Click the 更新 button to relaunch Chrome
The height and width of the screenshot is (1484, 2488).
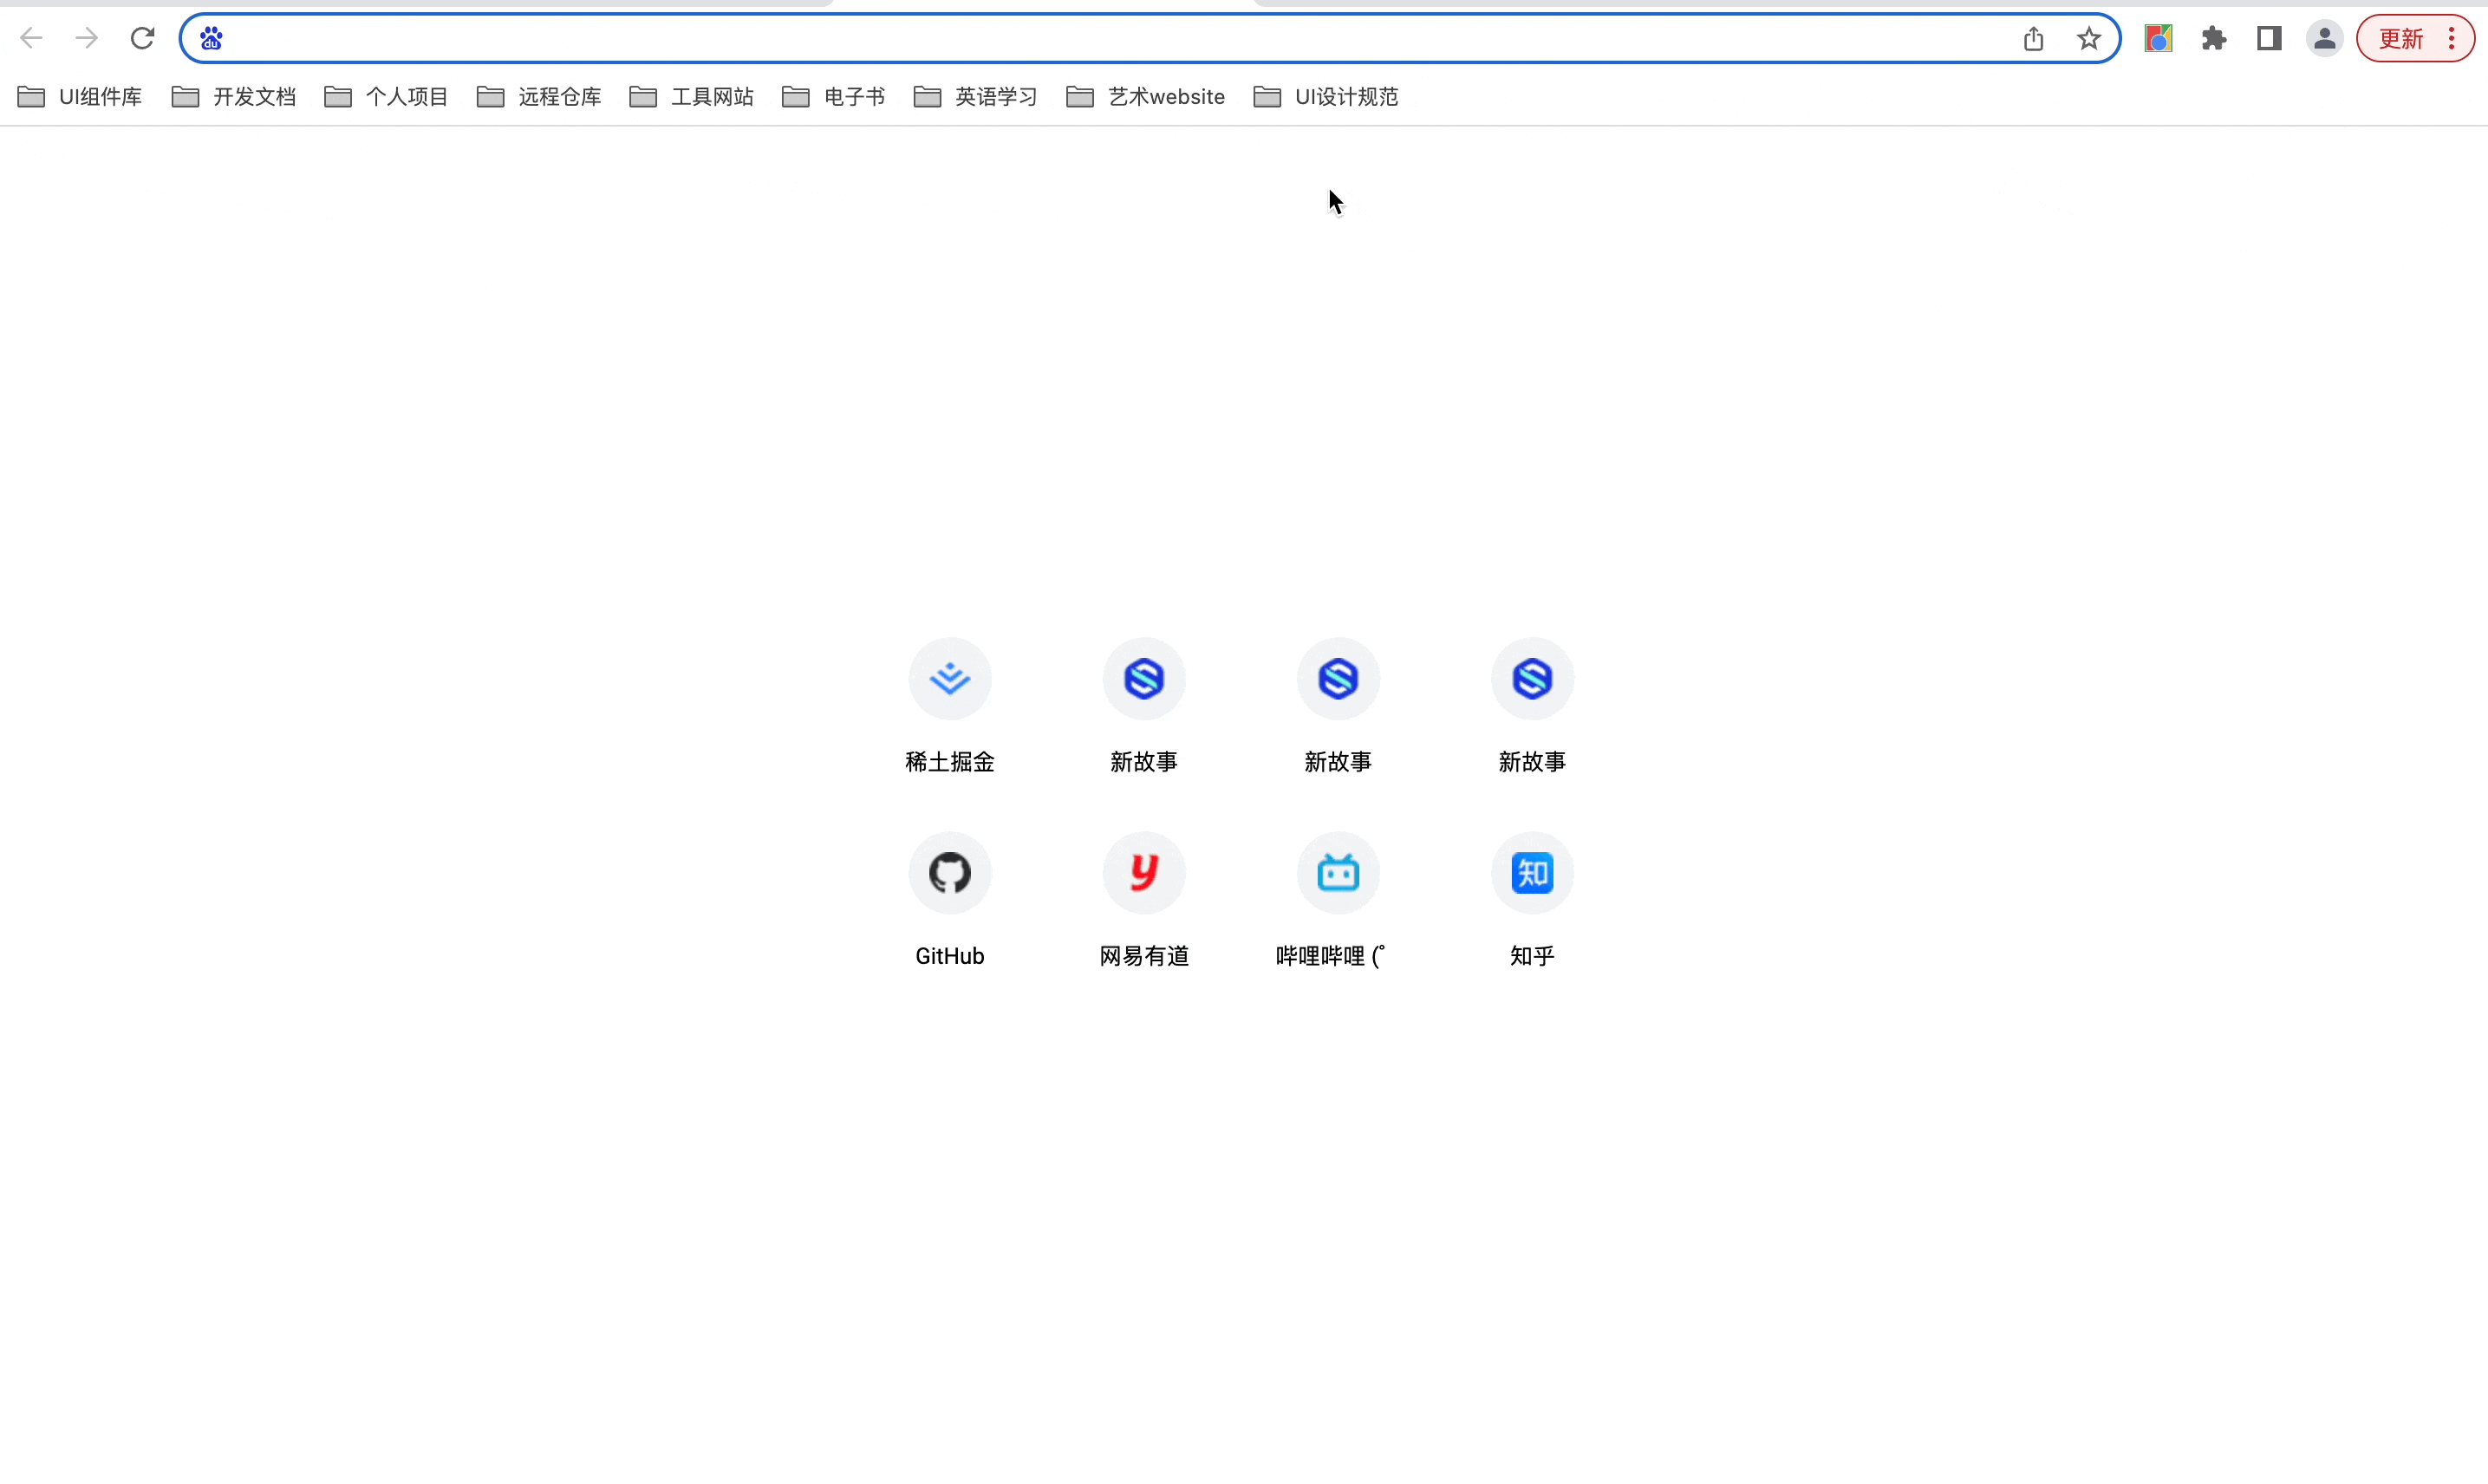point(2400,38)
